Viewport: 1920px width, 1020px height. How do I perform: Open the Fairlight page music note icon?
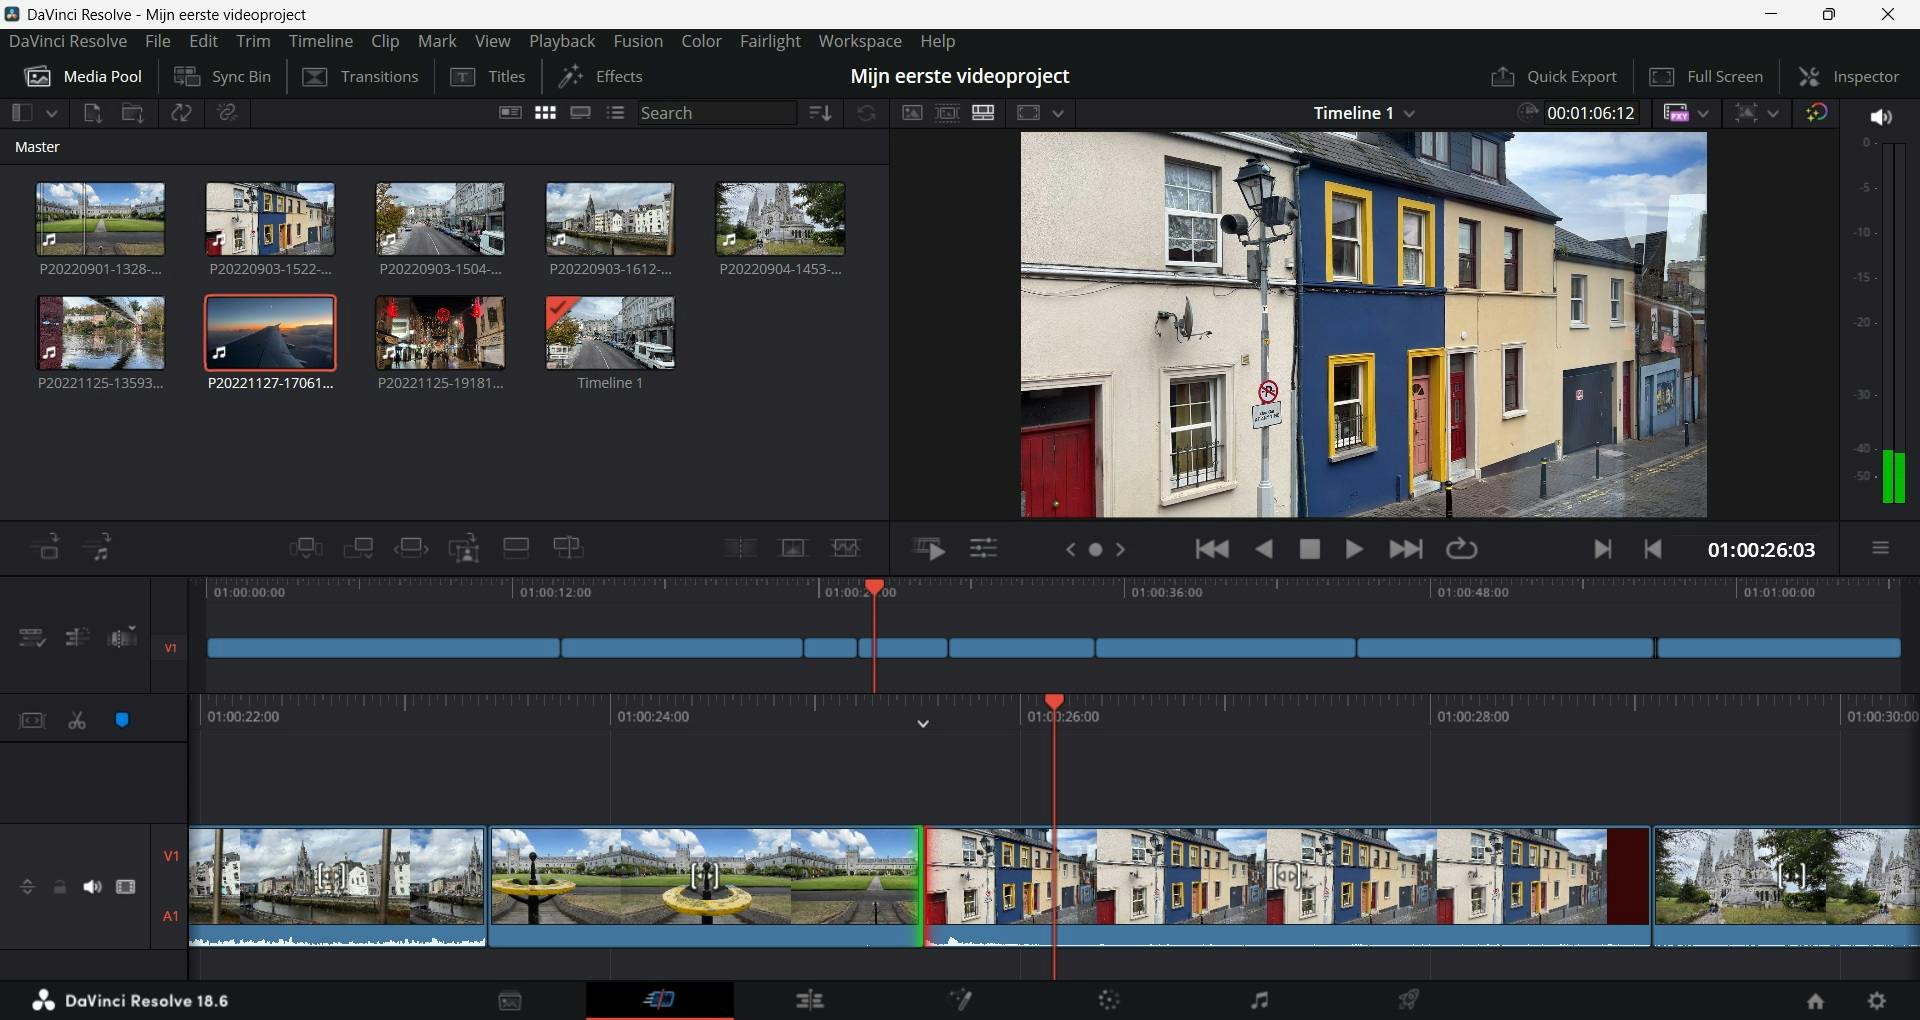click(1259, 1000)
